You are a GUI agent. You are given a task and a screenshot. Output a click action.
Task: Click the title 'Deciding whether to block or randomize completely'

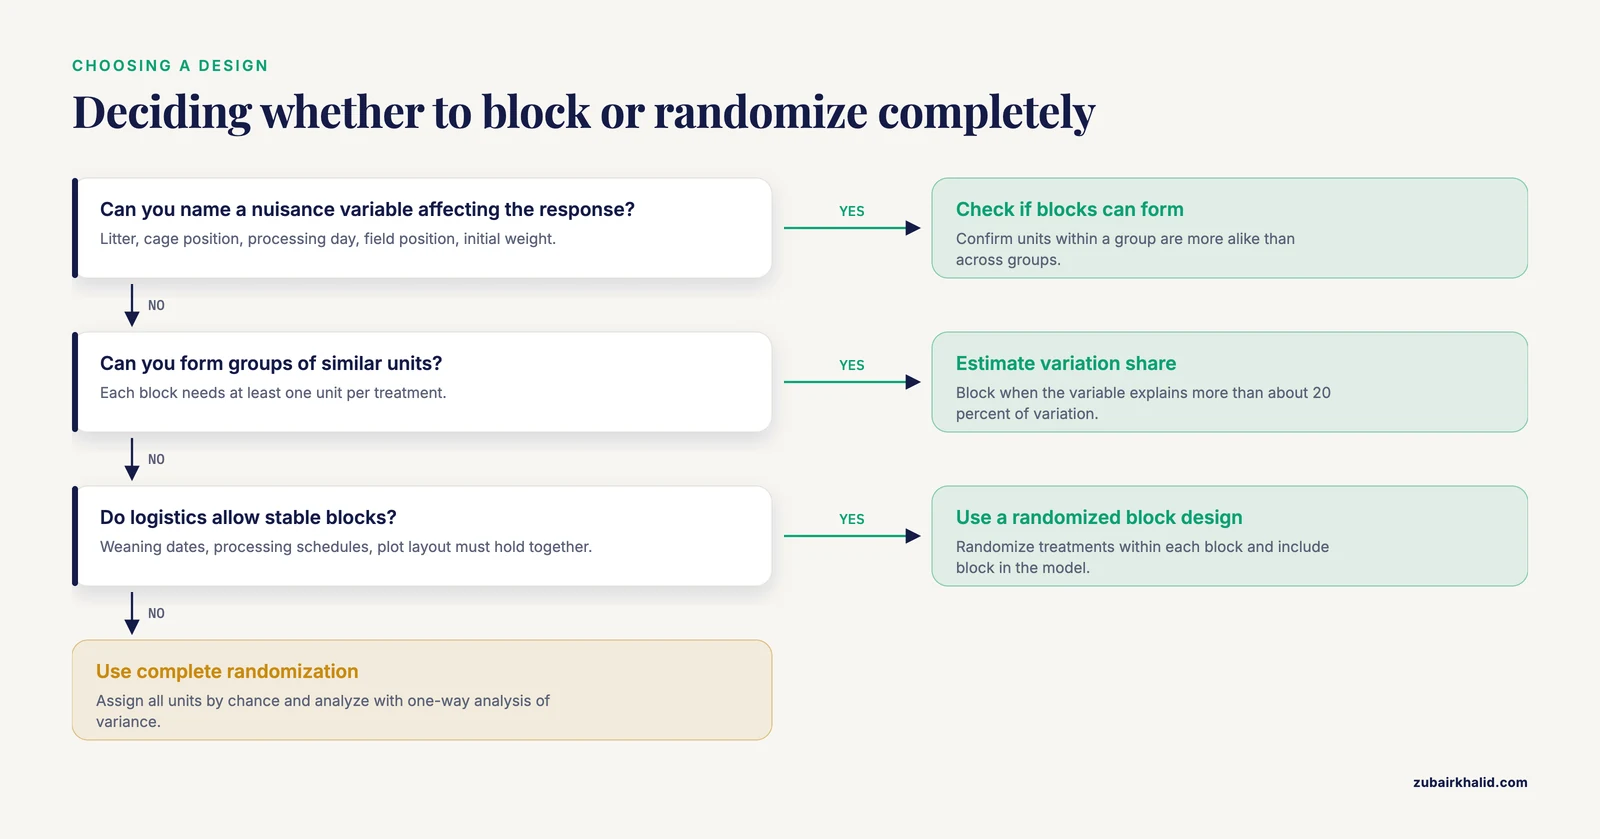[584, 112]
